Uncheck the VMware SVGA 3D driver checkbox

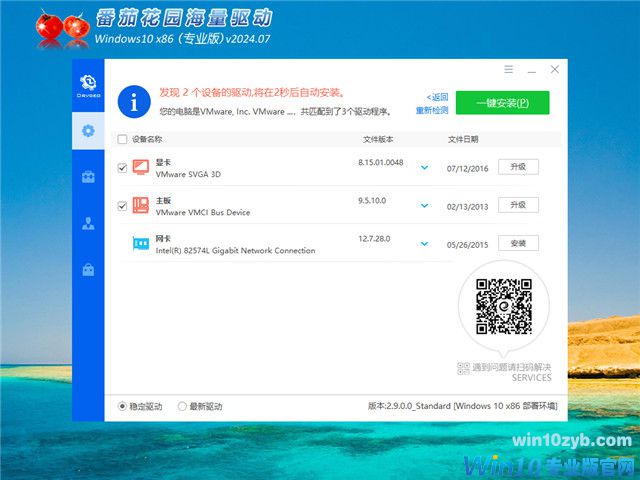point(122,168)
